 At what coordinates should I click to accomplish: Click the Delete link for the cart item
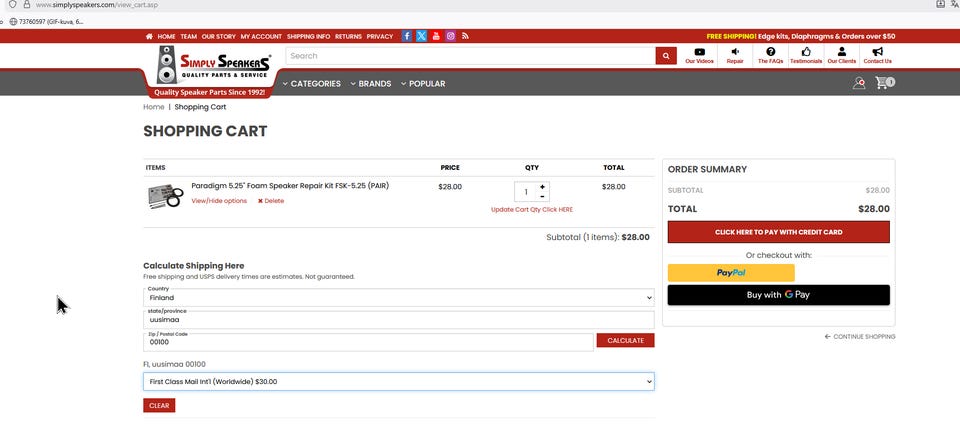tap(271, 201)
